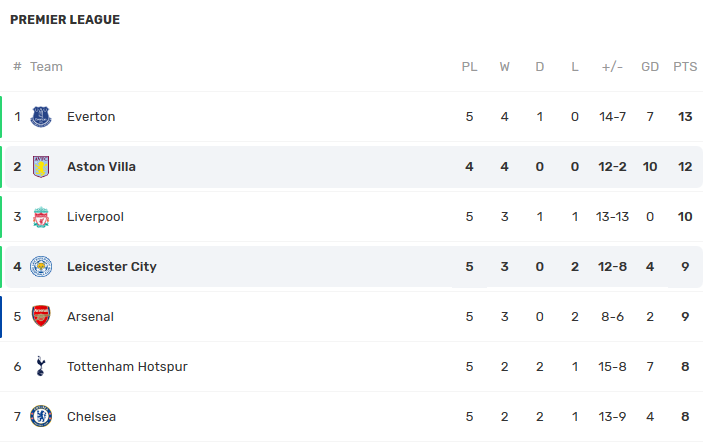Image resolution: width=703 pixels, height=442 pixels.
Task: Click the Tottenham Hotspur club crest
Action: tap(41, 367)
